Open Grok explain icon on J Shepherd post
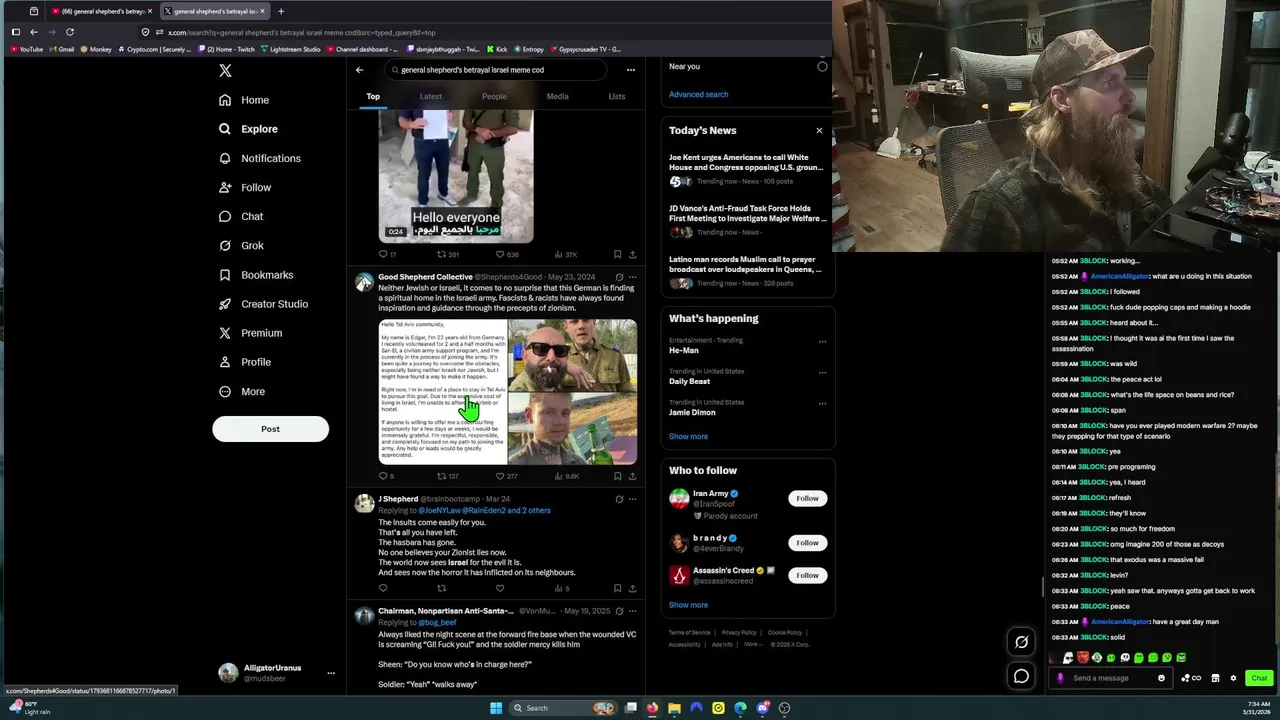 tap(619, 499)
